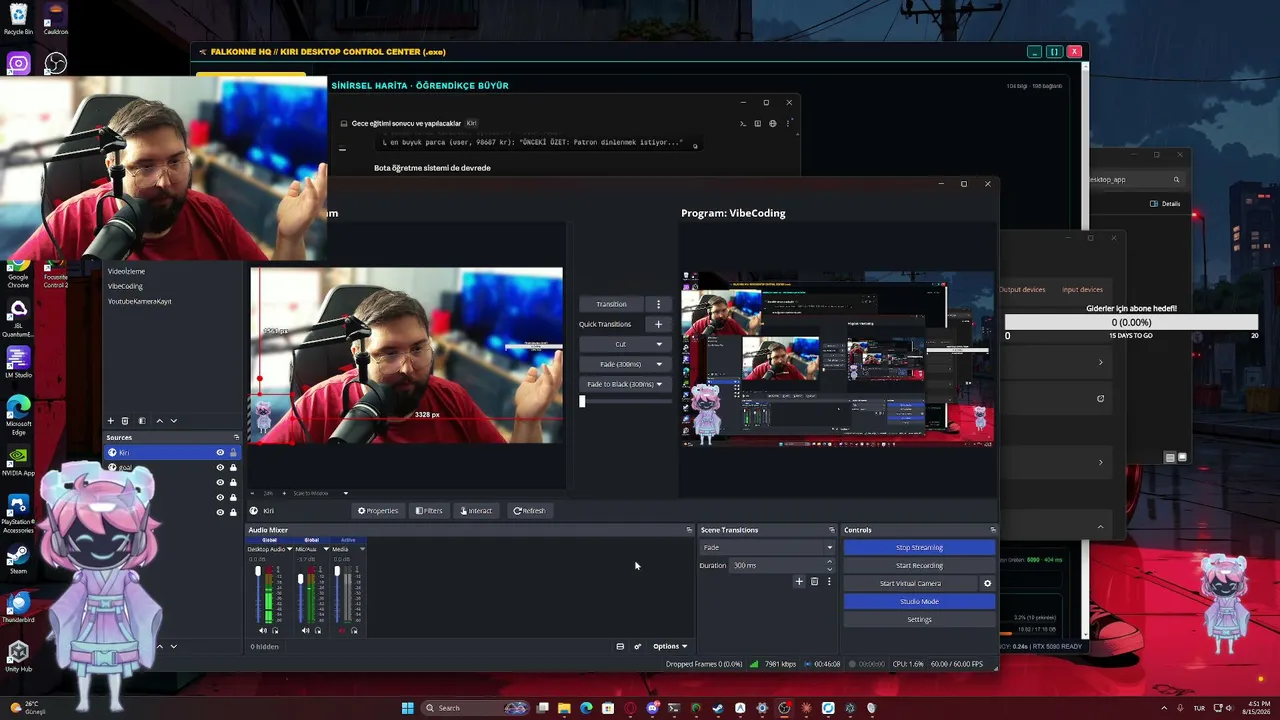
Task: Open Filters for the selected source
Action: coord(429,511)
